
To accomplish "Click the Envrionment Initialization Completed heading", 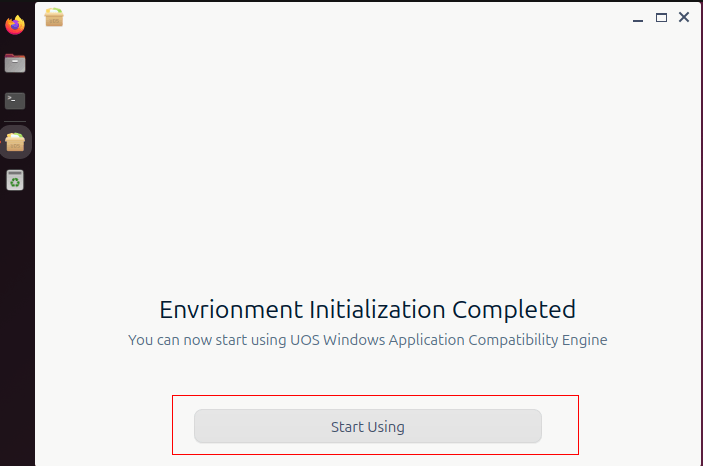I will [x=368, y=309].
